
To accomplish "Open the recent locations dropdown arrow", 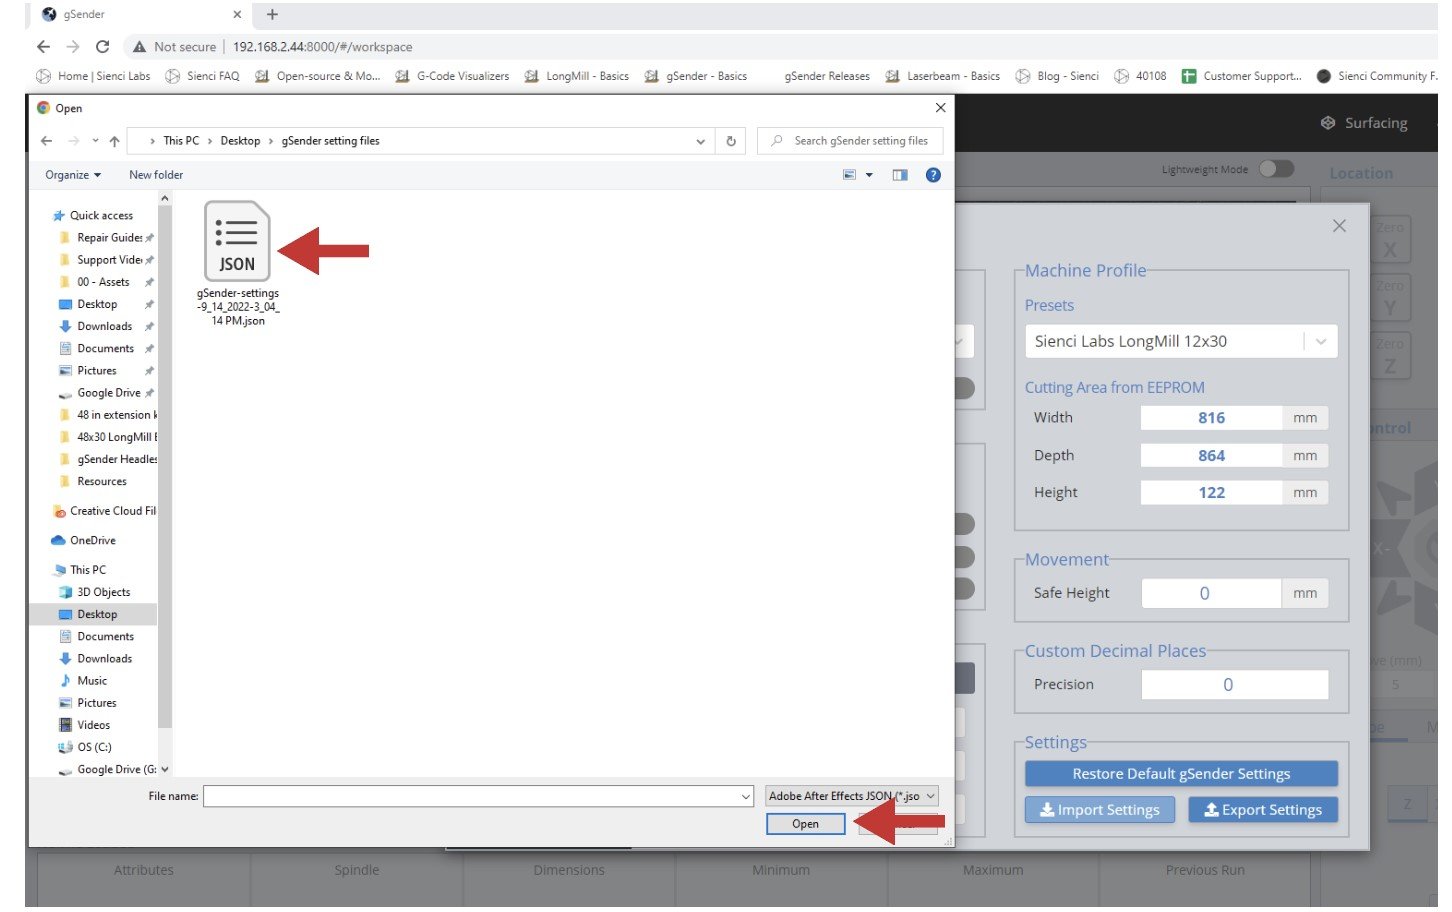I will (x=95, y=141).
